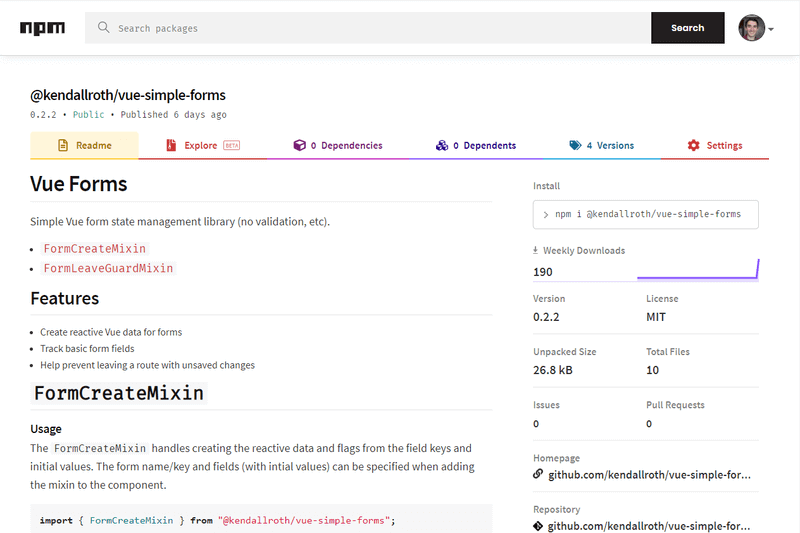Click the Readme file icon
The width and height of the screenshot is (800, 533).
pyautogui.click(x=63, y=146)
